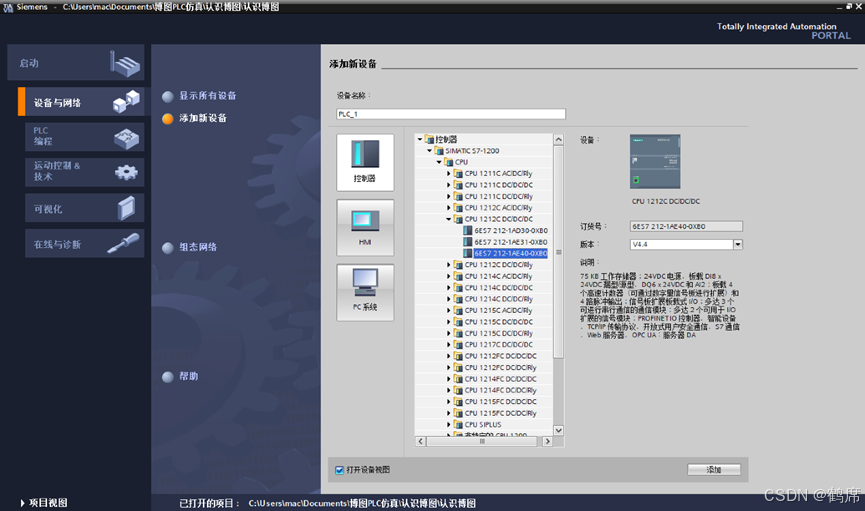
Task: Click CPU SIPLUS folder icon
Action: coord(458,424)
